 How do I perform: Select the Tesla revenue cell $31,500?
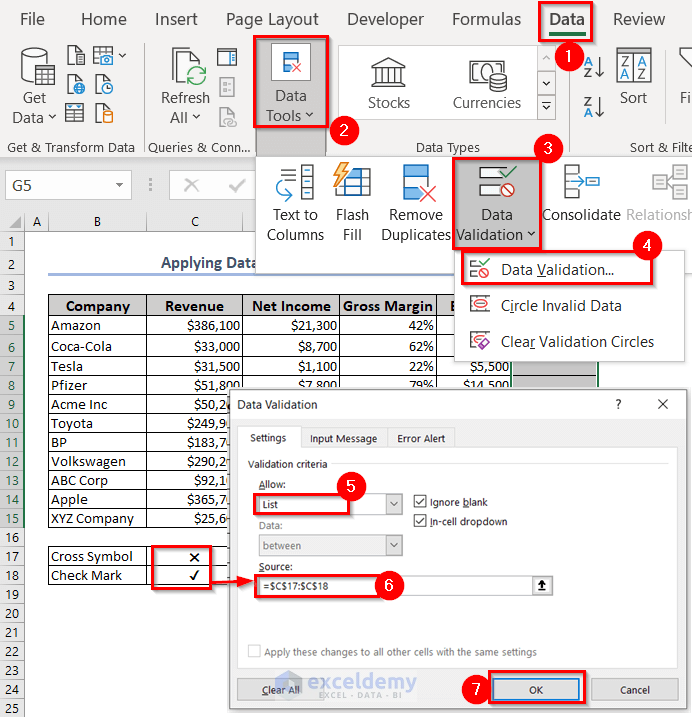tap(194, 366)
